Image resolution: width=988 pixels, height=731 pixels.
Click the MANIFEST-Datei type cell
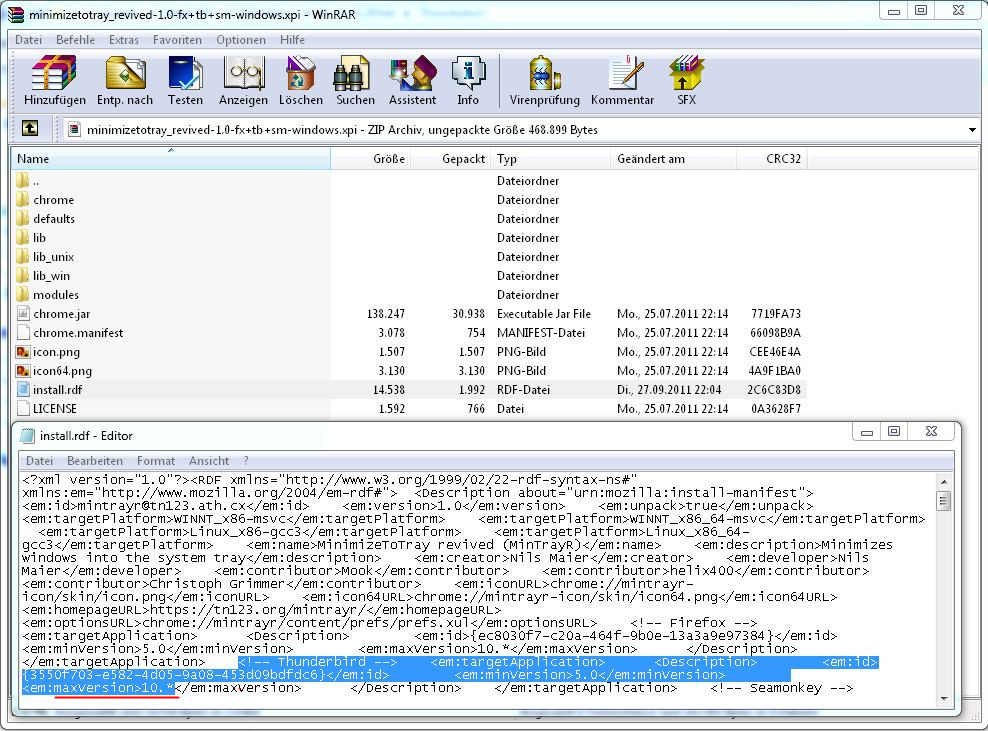tap(541, 332)
